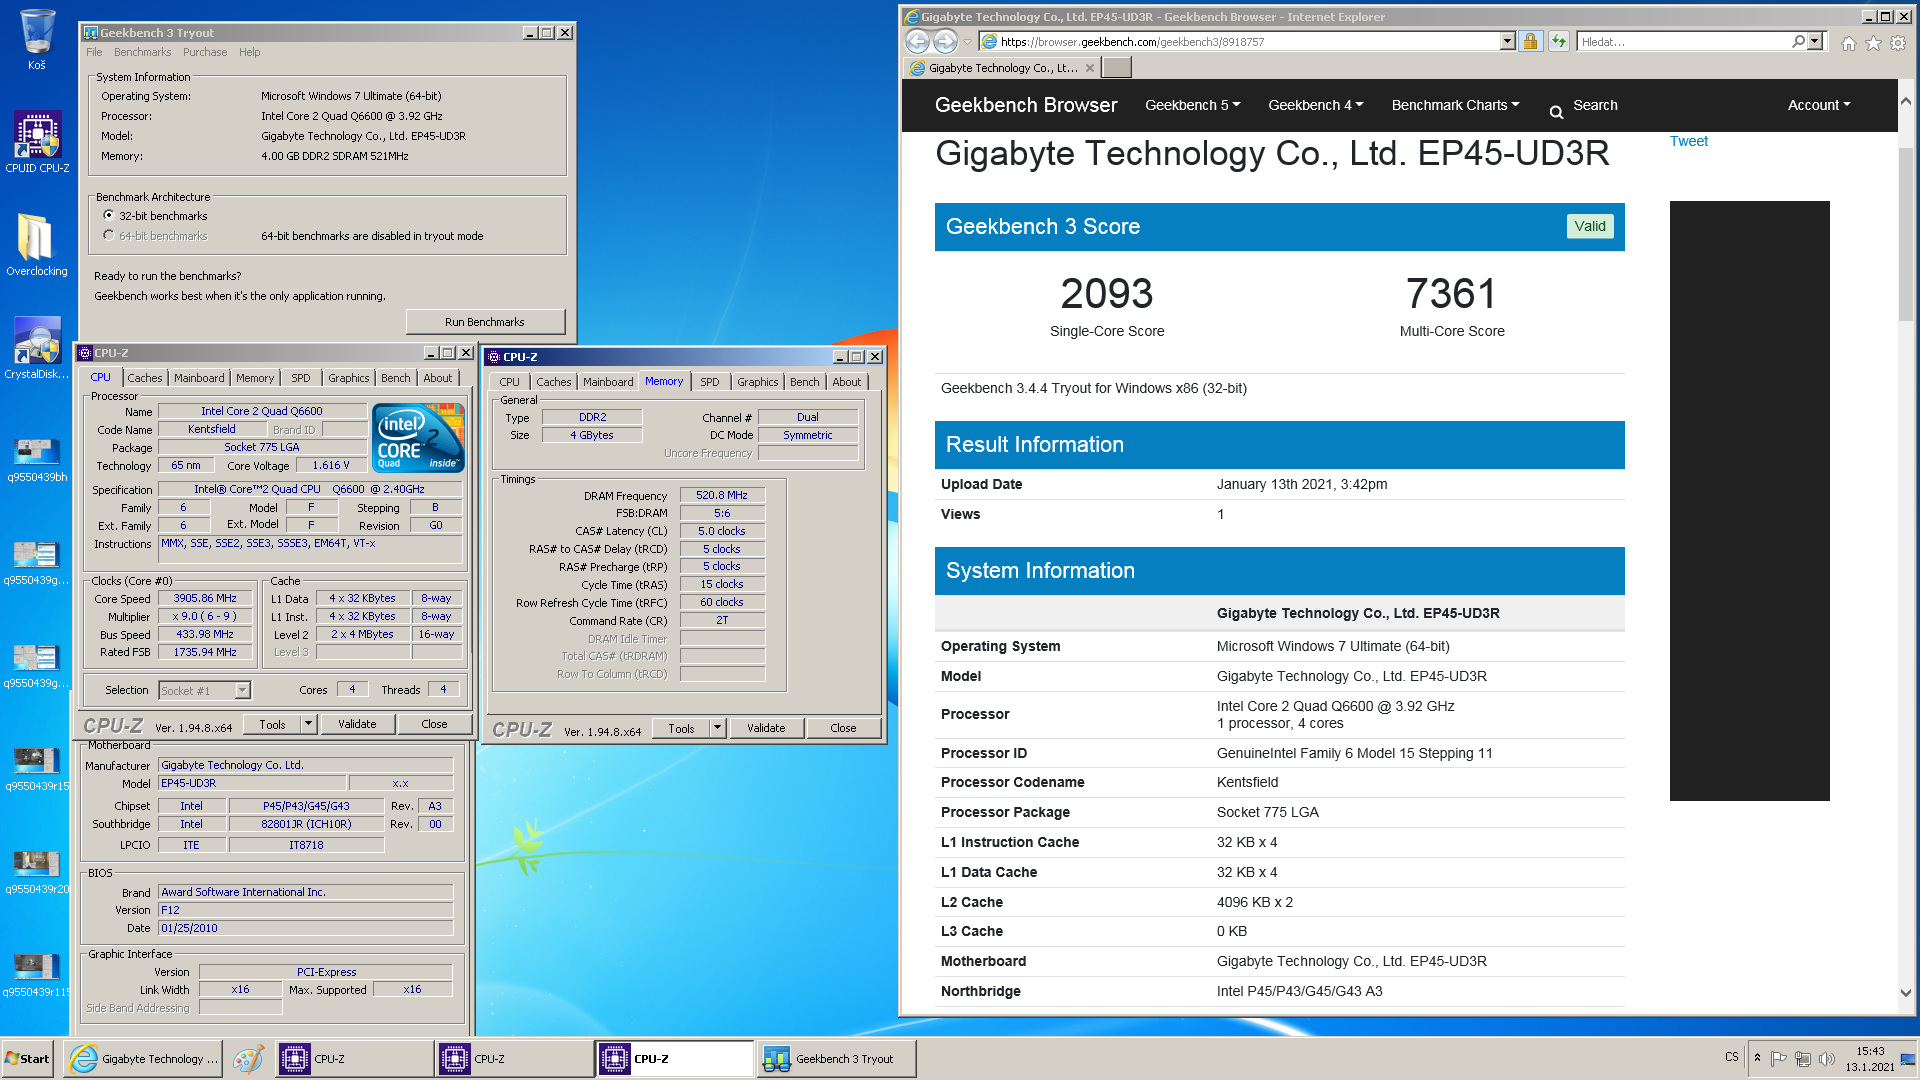
Task: Switch to the Mainboard tab in the Memory CPU-Z window
Action: (x=608, y=382)
